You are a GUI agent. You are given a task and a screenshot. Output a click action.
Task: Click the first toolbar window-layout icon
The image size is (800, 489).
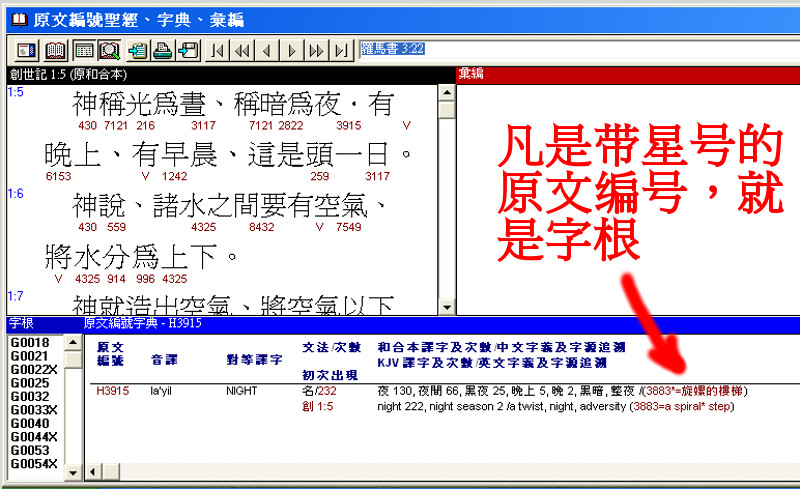pyautogui.click(x=26, y=50)
